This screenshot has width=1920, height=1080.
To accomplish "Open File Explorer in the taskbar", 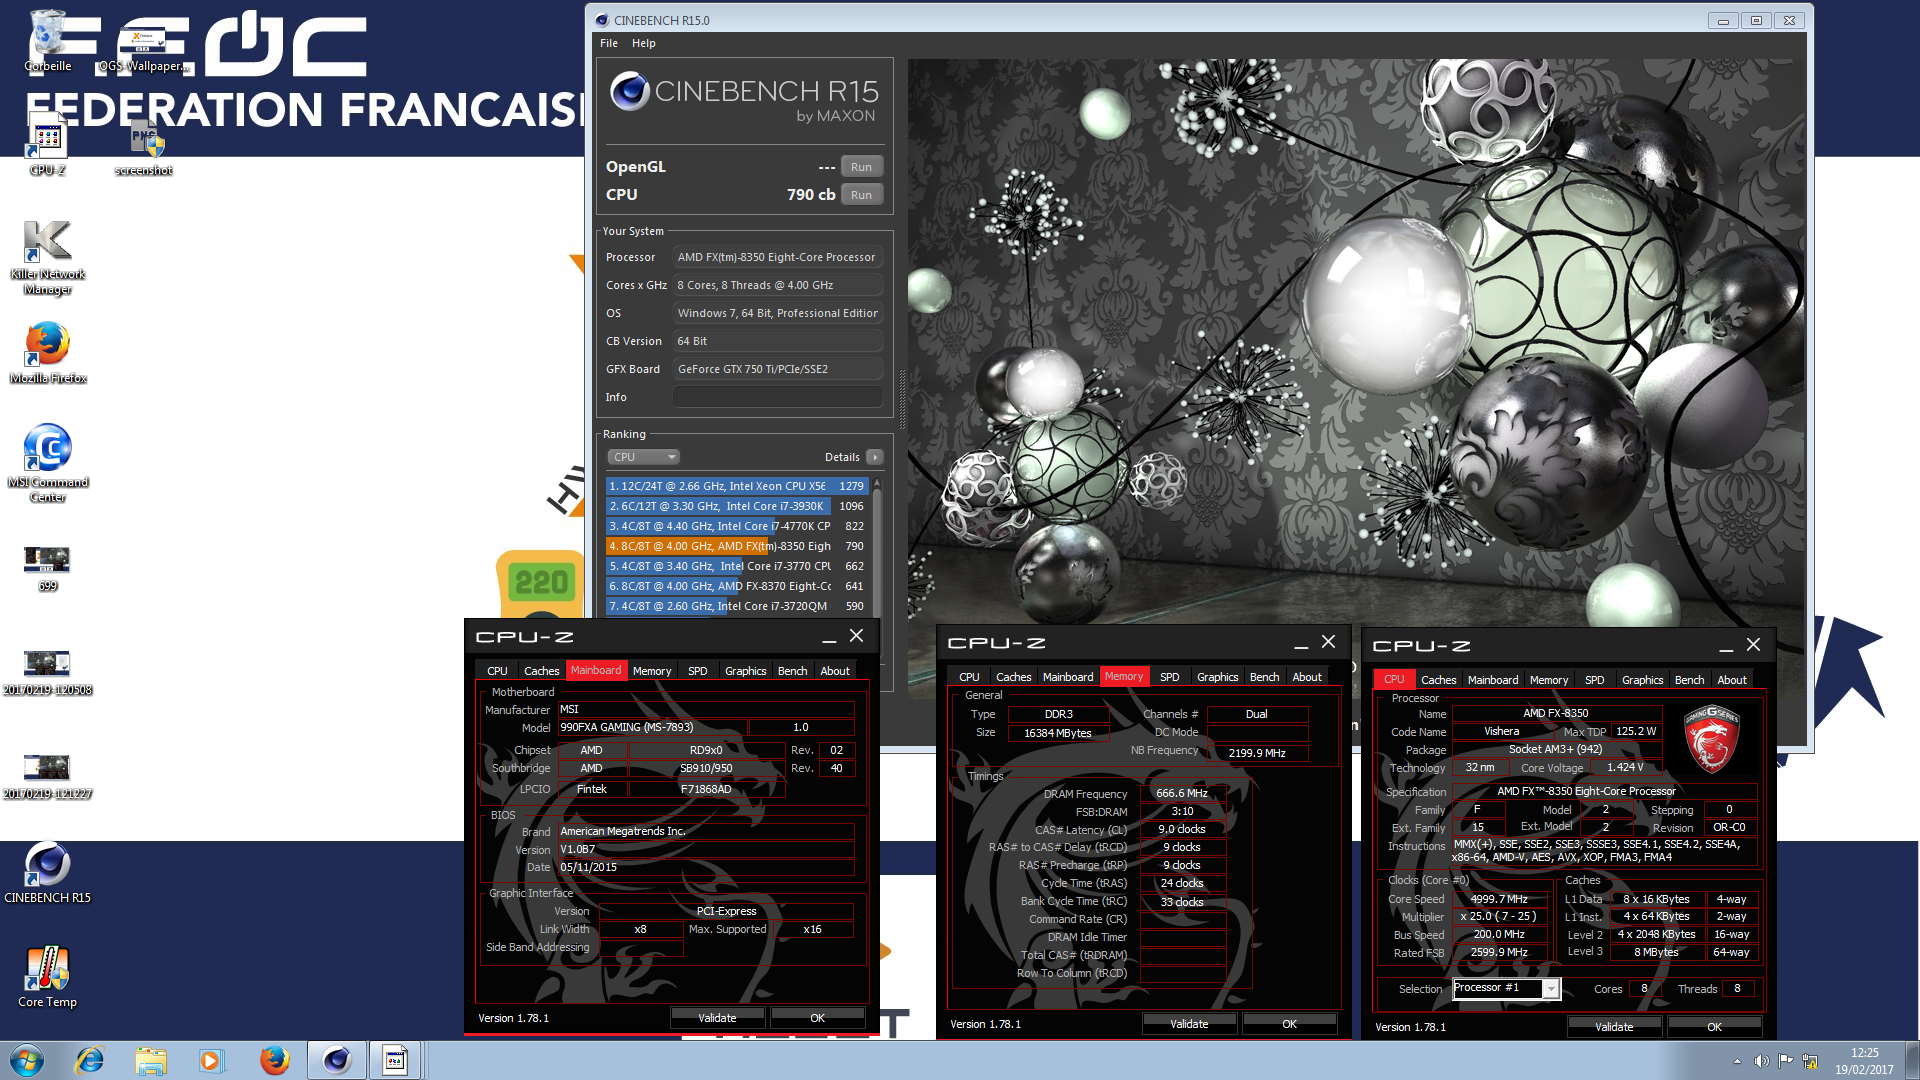I will (151, 1060).
